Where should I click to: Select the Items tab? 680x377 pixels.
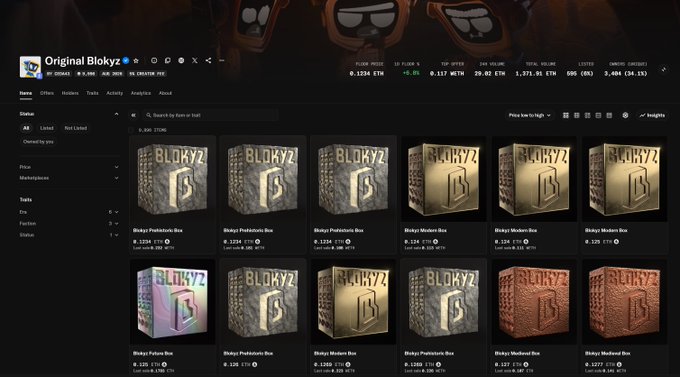pyautogui.click(x=26, y=93)
